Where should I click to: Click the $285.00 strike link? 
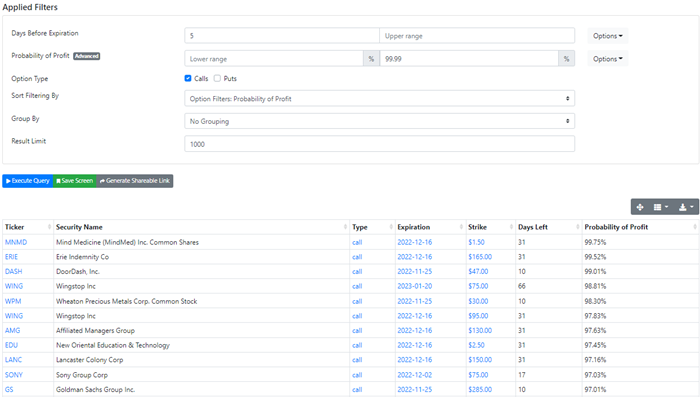[x=480, y=389]
